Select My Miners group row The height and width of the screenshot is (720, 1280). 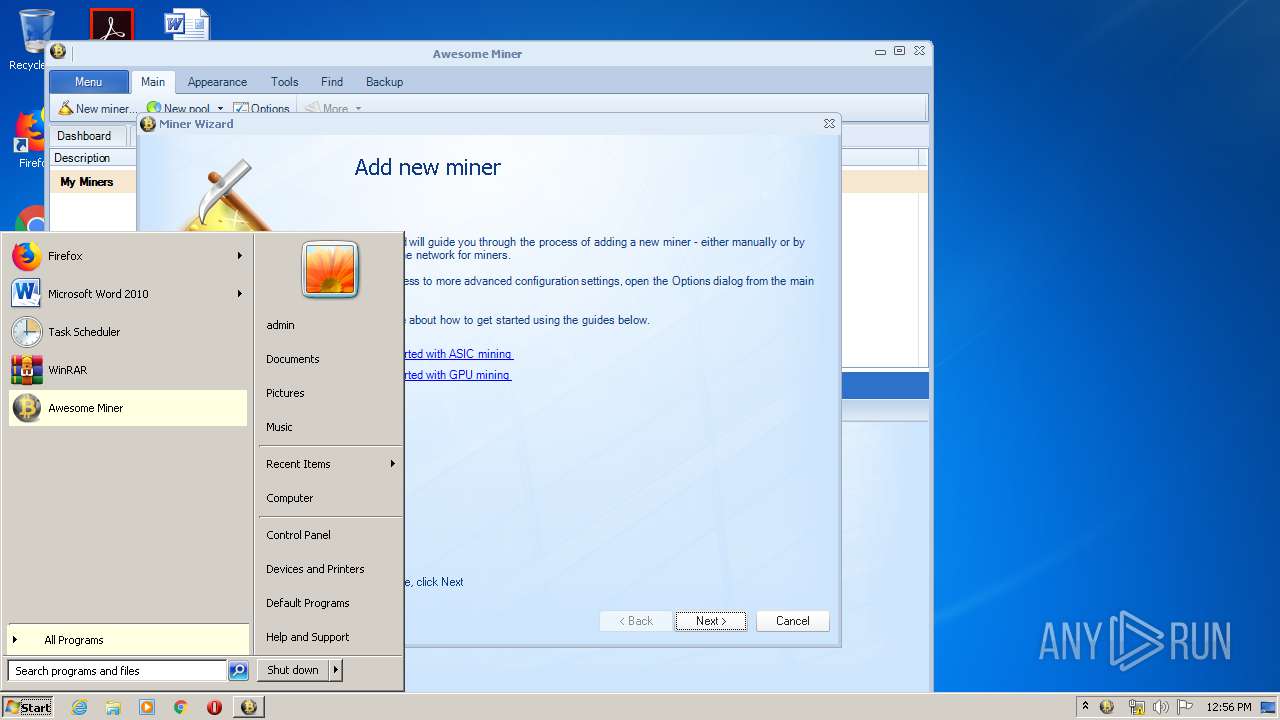pyautogui.click(x=87, y=182)
